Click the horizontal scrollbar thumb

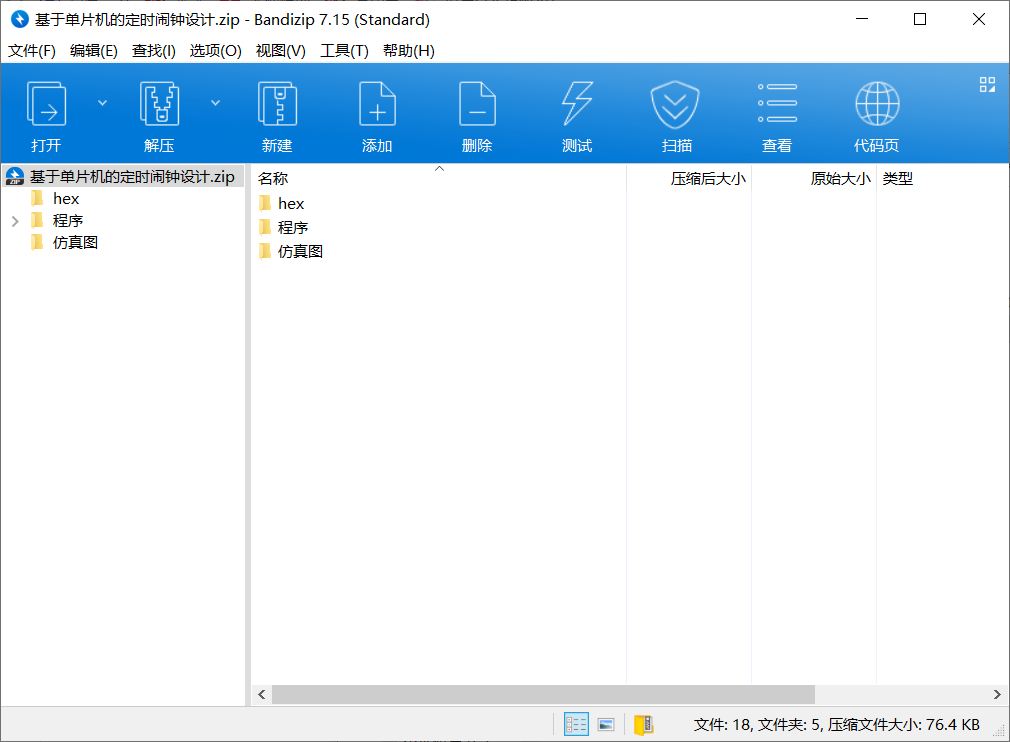[543, 694]
